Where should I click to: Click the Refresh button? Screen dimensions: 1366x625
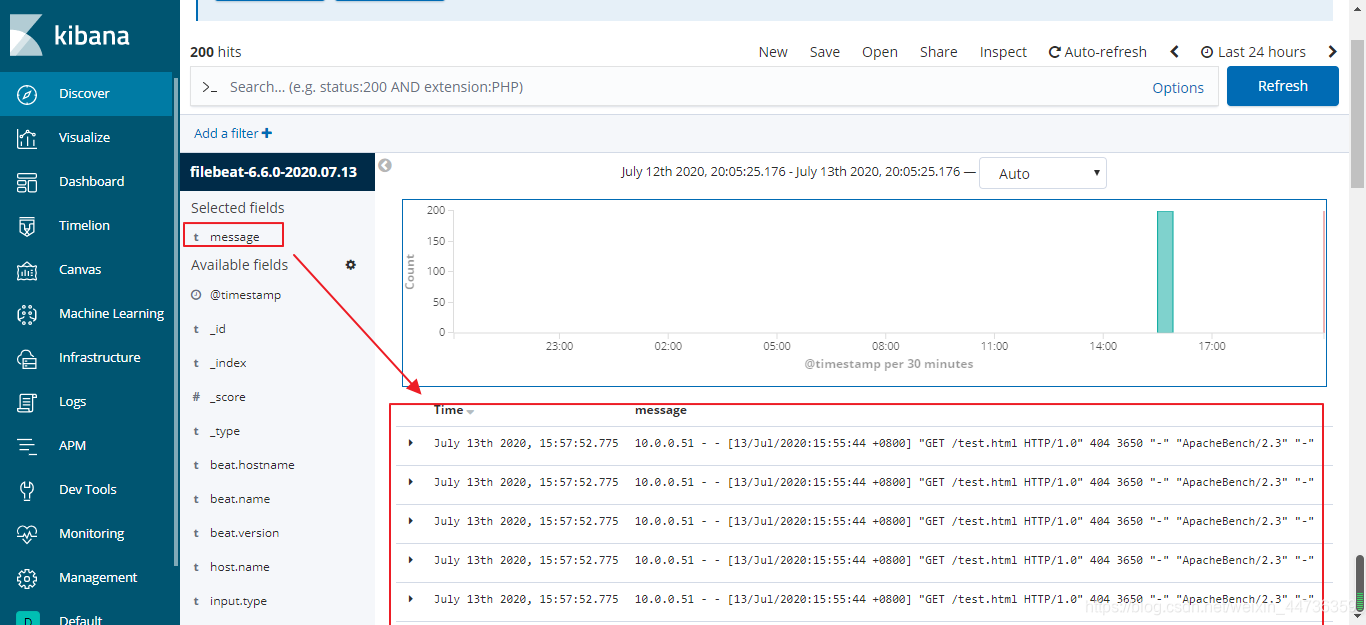click(x=1283, y=86)
